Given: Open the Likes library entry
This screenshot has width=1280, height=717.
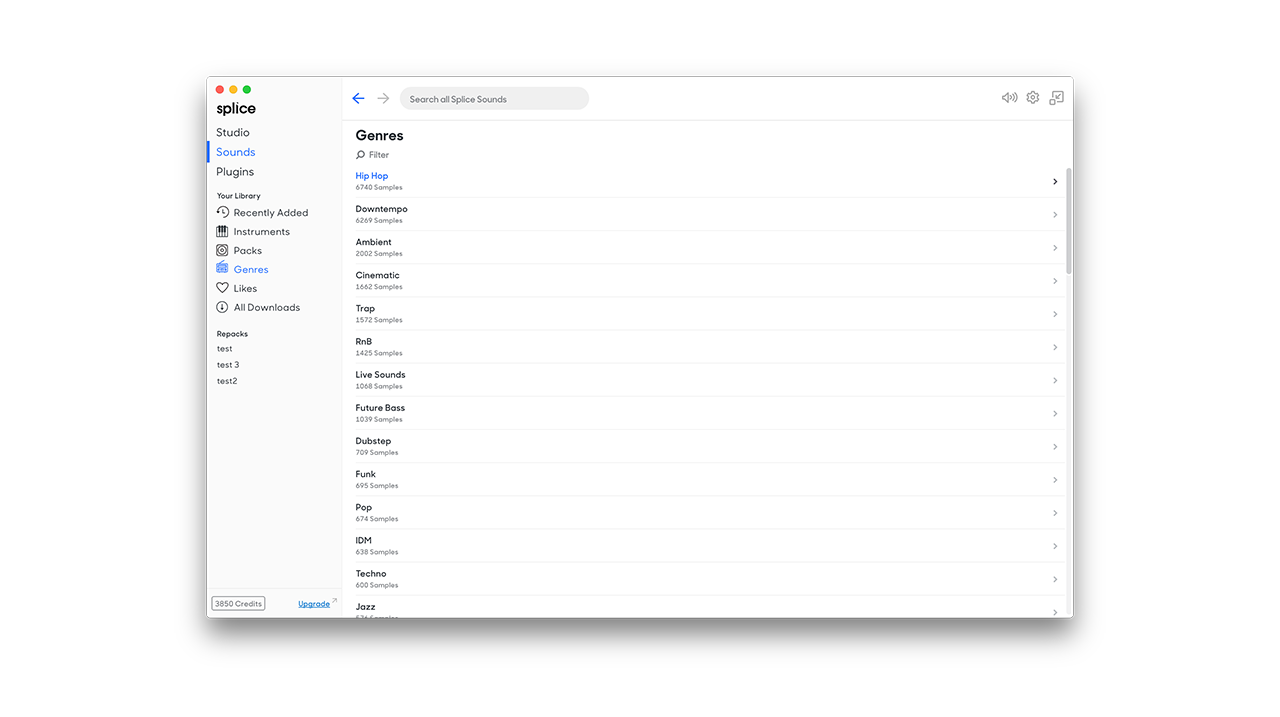Looking at the screenshot, I should click(245, 288).
